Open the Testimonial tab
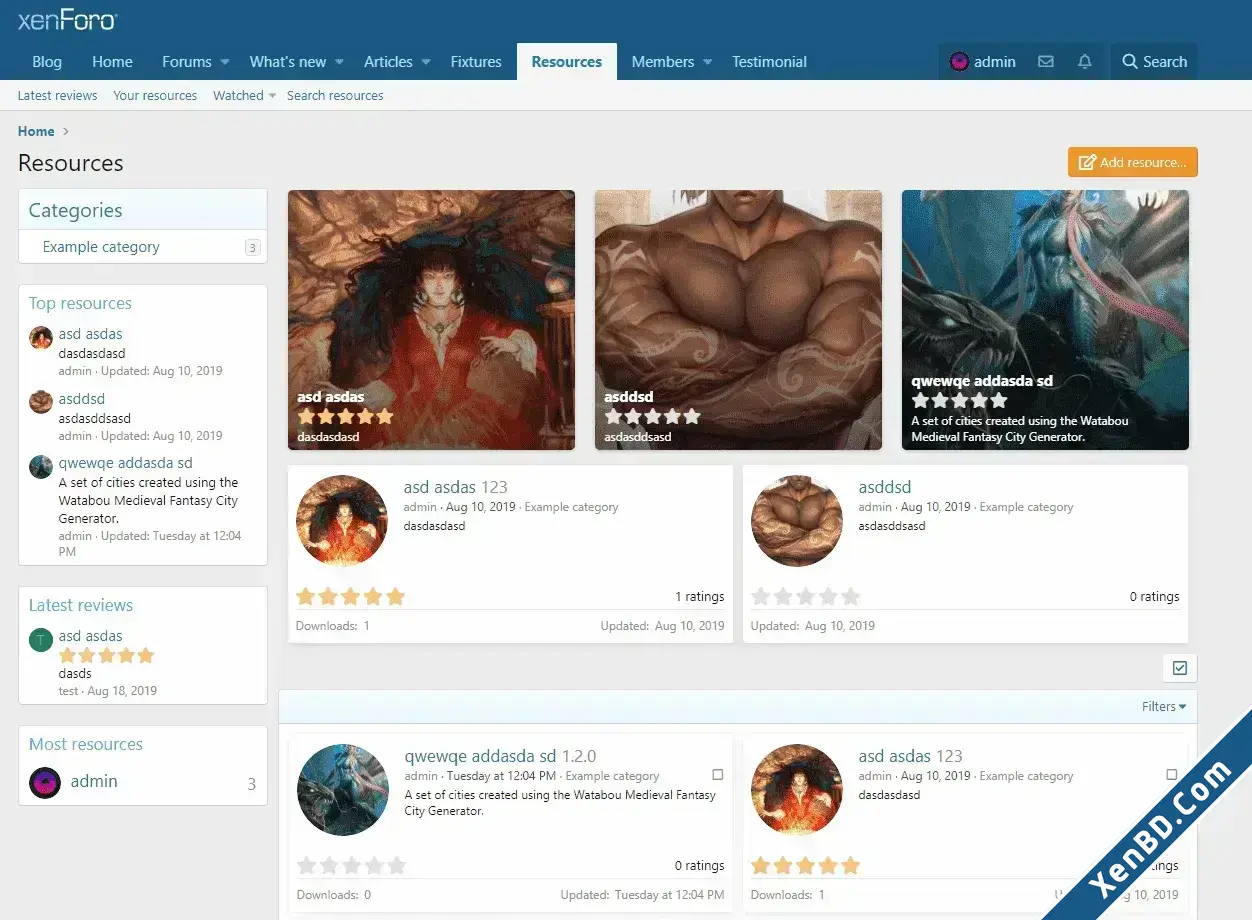Viewport: 1252px width, 920px height. click(x=769, y=62)
